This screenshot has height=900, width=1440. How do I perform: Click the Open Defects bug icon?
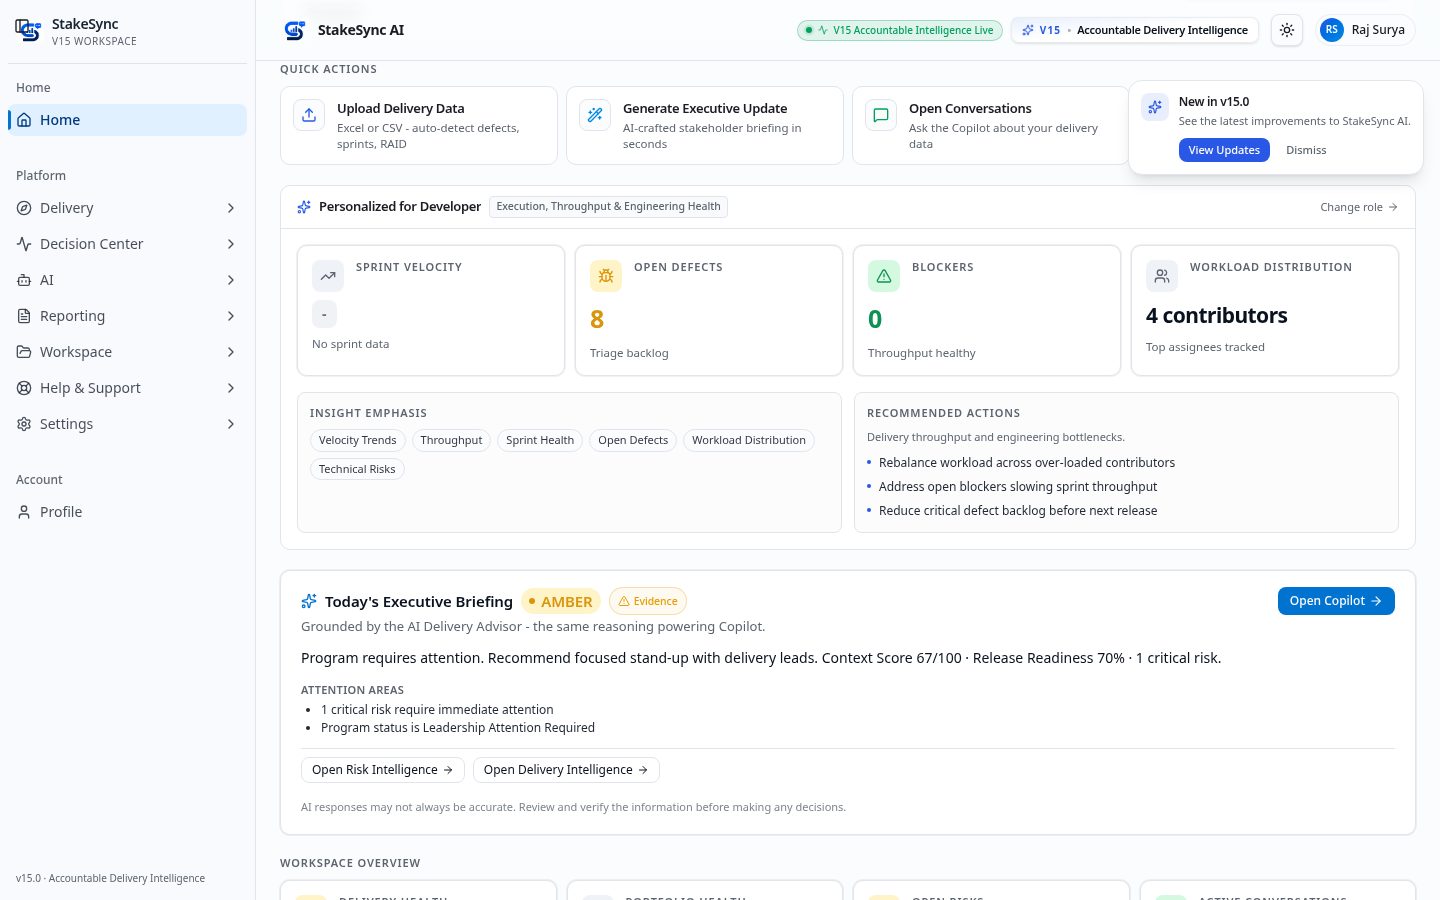point(606,276)
